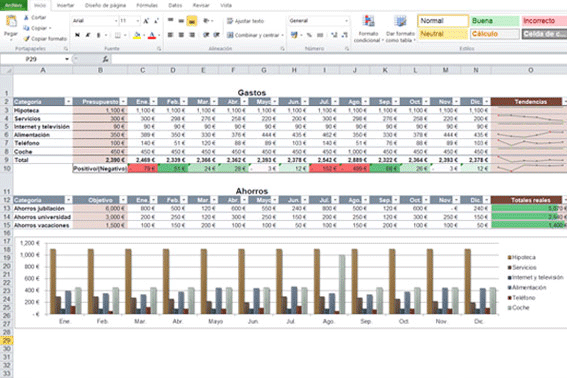567x378 pixels.
Task: Open the Mayo filter arrow in Ahorros table
Action: click(x=275, y=200)
